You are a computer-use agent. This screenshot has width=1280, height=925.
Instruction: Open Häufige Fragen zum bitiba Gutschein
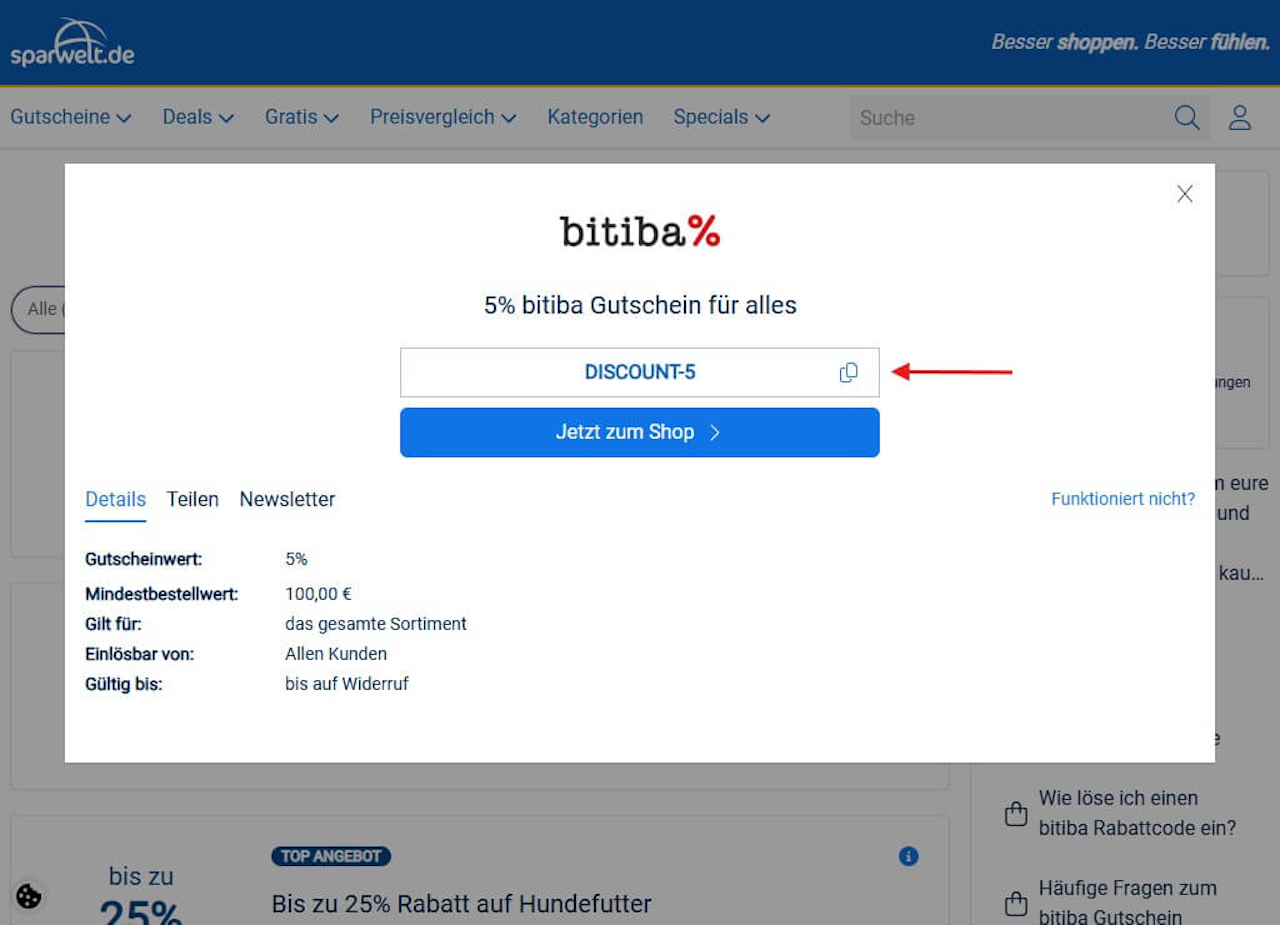click(1127, 902)
